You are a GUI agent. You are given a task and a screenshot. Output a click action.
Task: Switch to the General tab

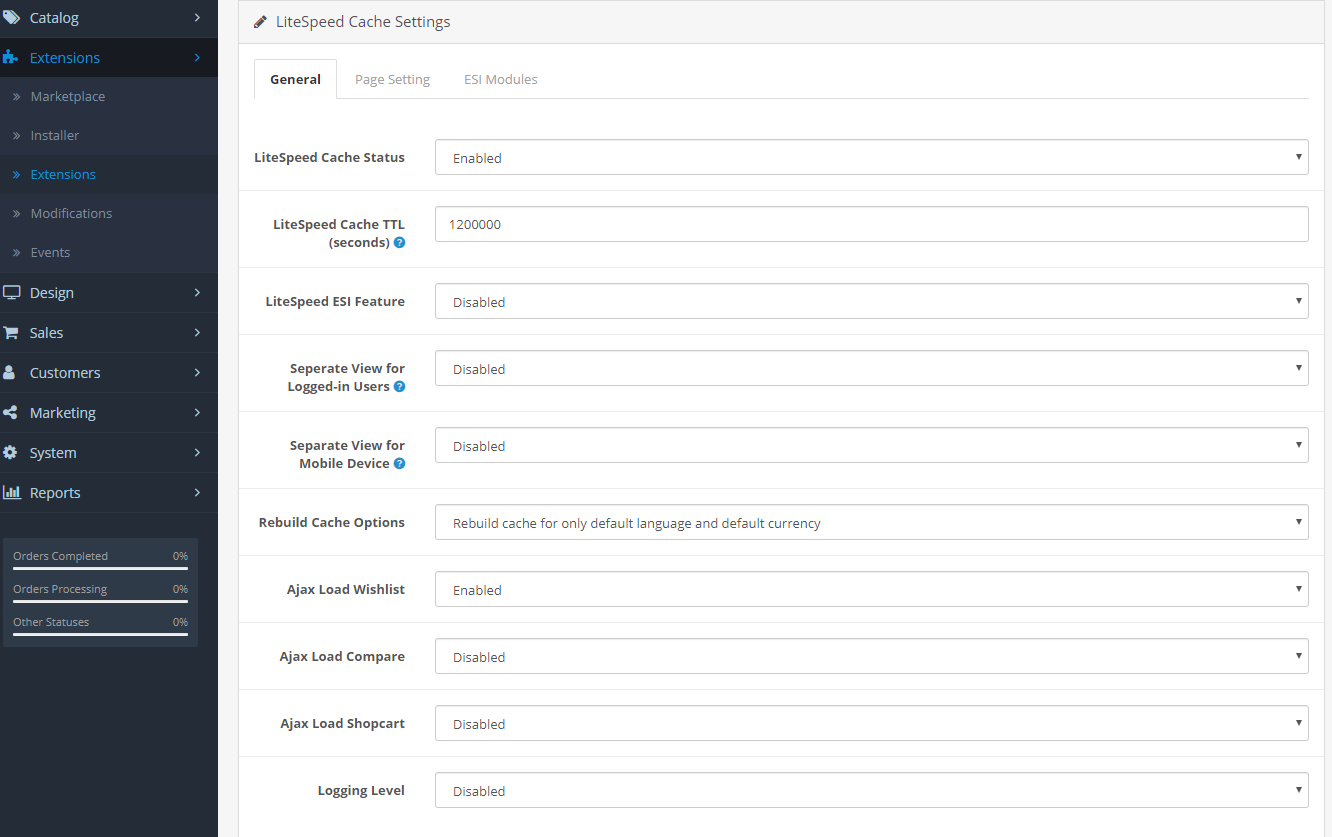pyautogui.click(x=295, y=79)
